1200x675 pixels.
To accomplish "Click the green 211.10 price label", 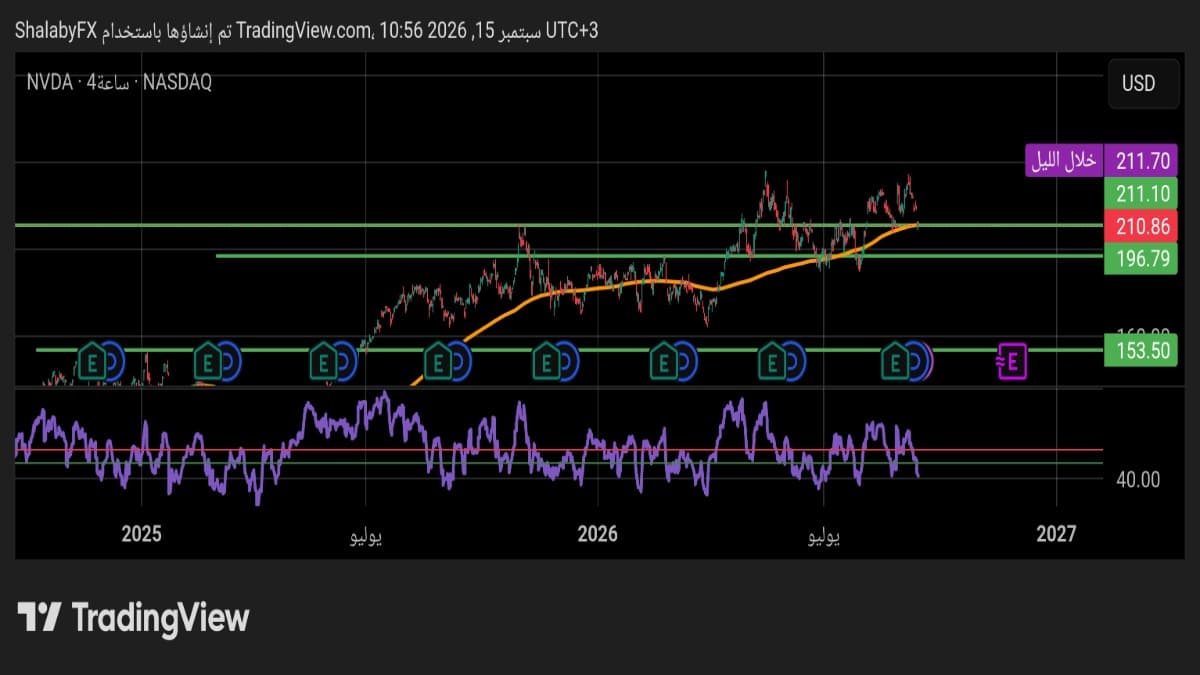I will click(x=1141, y=193).
